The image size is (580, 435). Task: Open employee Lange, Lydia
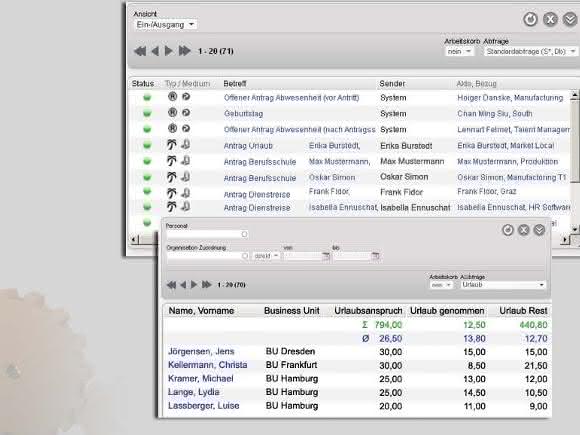coord(194,392)
